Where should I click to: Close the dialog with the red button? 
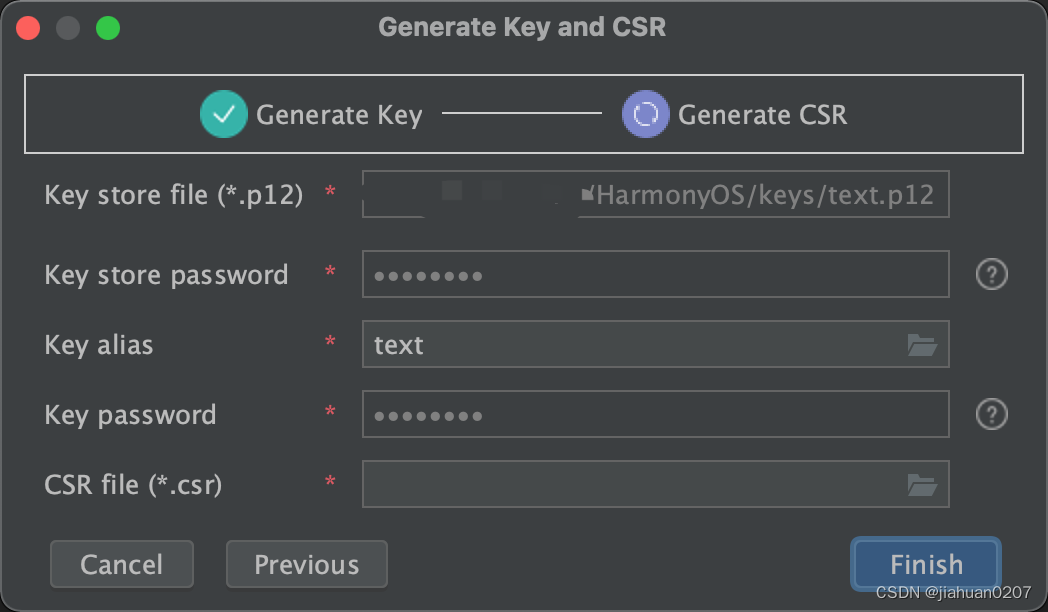(x=28, y=28)
